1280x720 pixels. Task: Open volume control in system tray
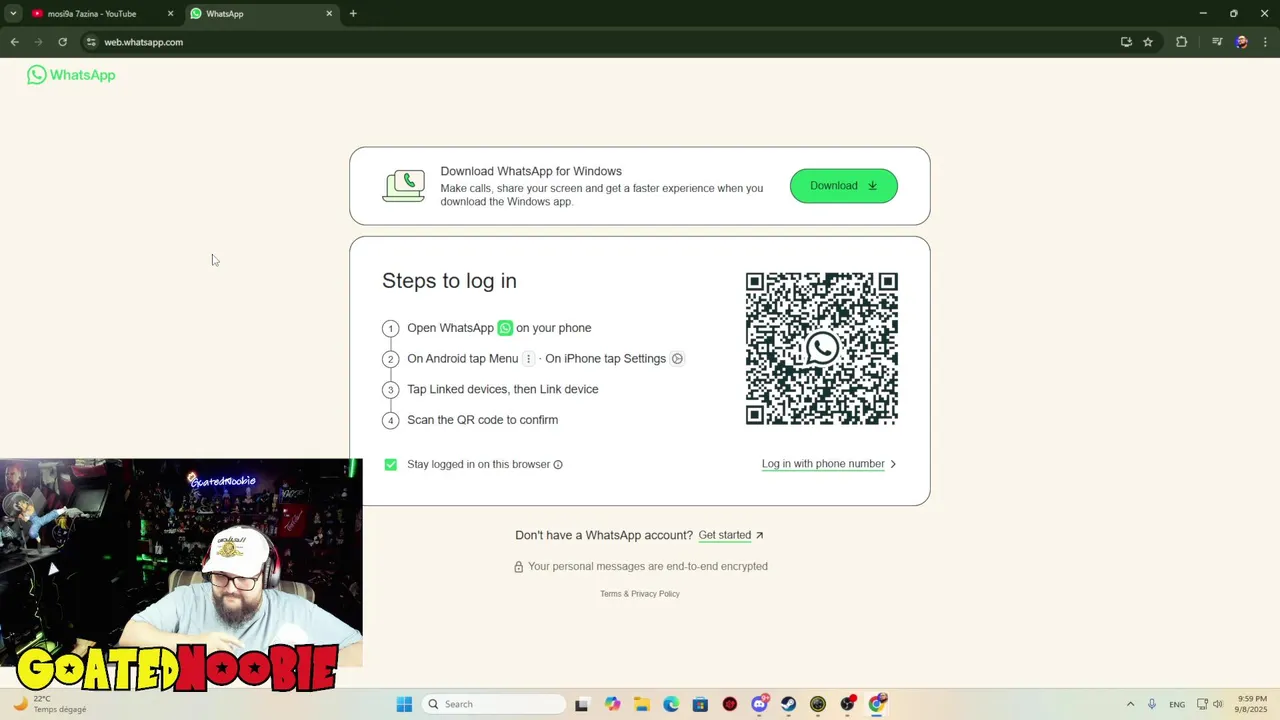coord(1218,704)
